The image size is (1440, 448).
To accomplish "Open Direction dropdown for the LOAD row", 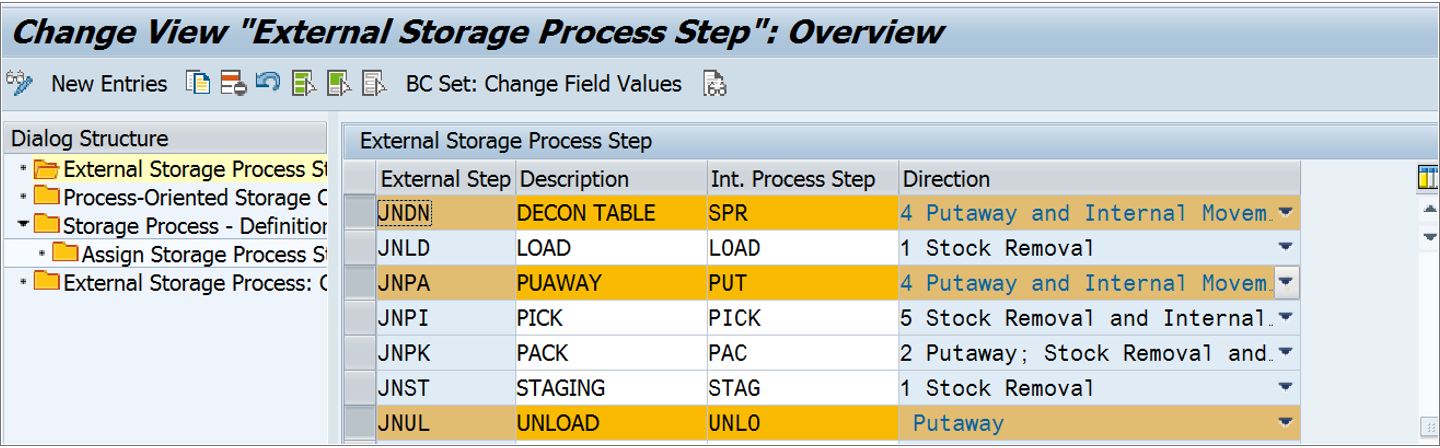I will pyautogui.click(x=1285, y=248).
